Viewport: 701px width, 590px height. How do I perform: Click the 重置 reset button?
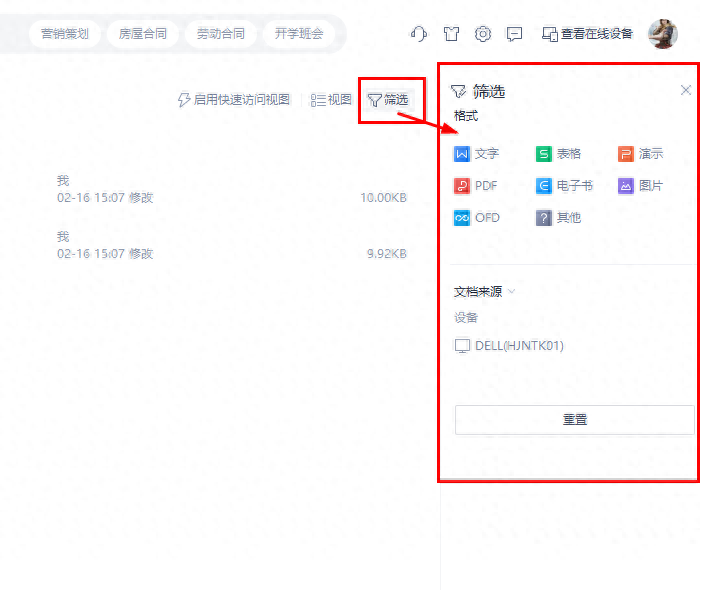(x=574, y=420)
